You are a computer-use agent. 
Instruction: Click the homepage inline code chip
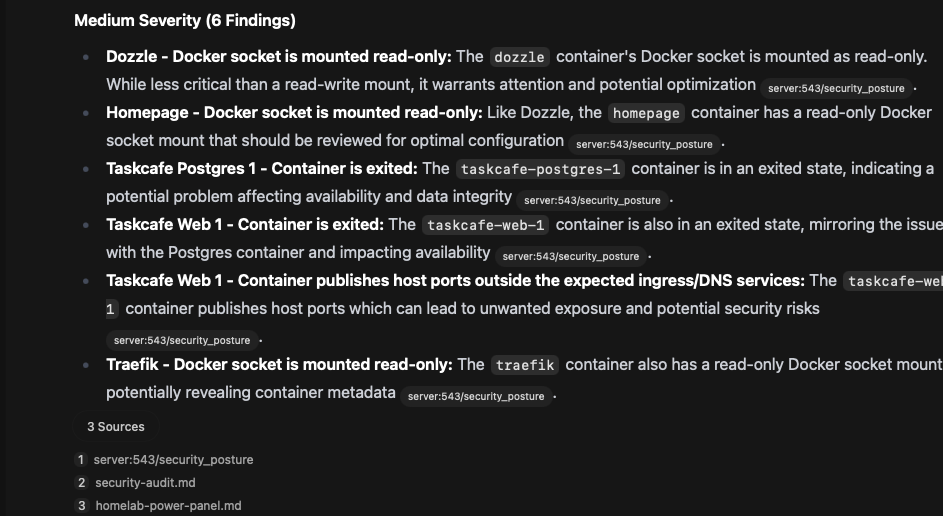coord(646,113)
